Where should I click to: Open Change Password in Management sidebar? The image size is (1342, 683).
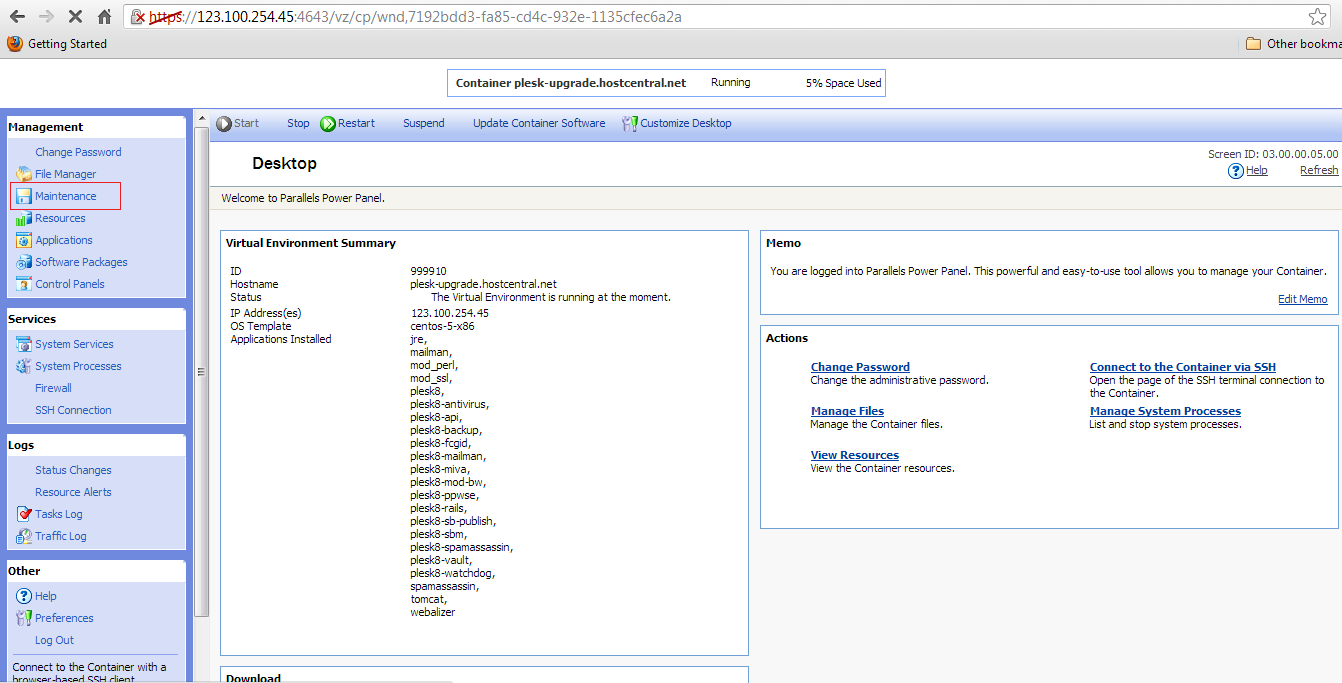(78, 152)
